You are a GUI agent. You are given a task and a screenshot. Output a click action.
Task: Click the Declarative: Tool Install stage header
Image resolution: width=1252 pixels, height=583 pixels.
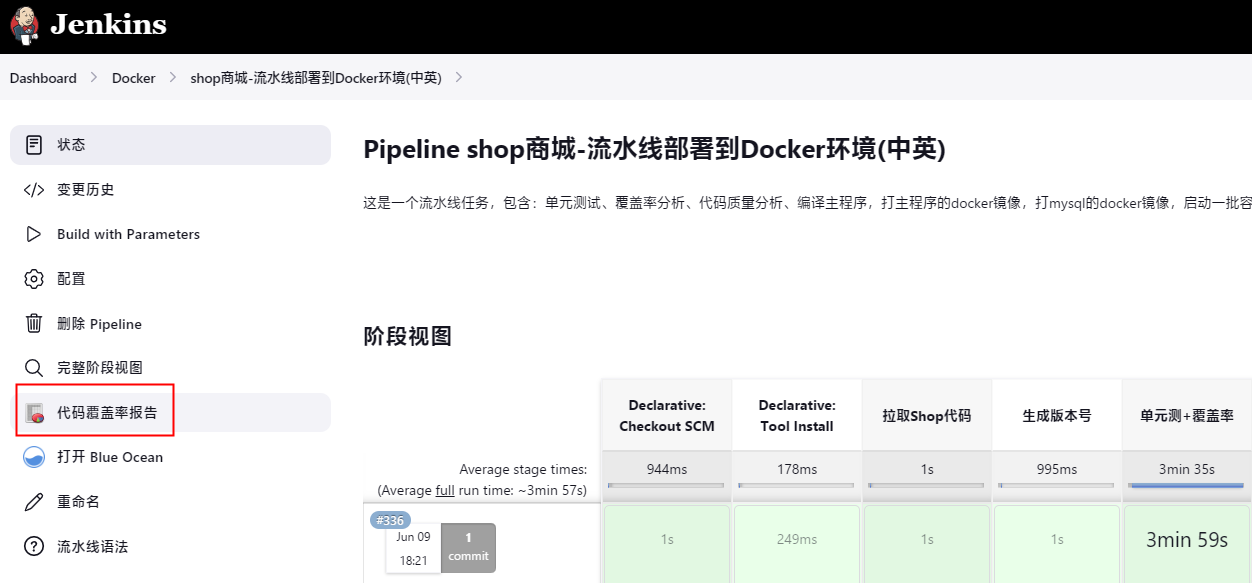(797, 415)
